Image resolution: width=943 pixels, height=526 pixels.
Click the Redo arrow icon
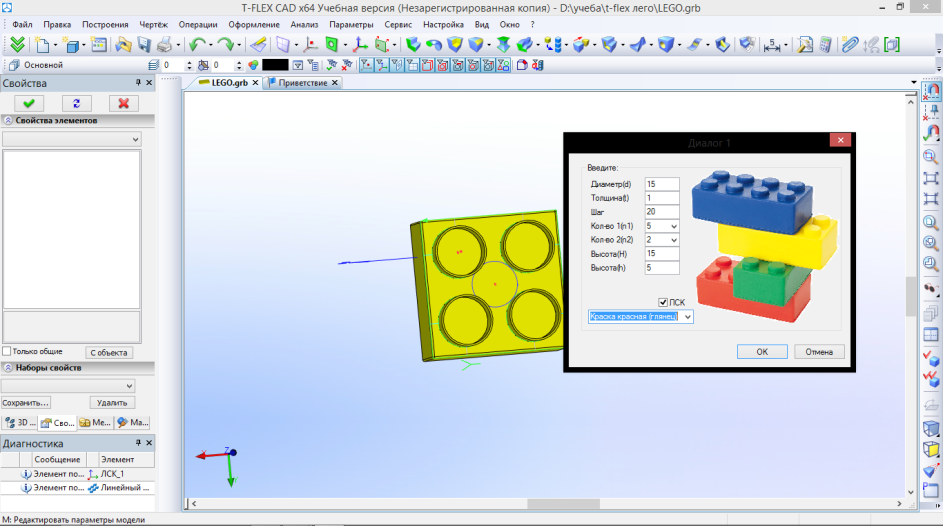pos(226,45)
